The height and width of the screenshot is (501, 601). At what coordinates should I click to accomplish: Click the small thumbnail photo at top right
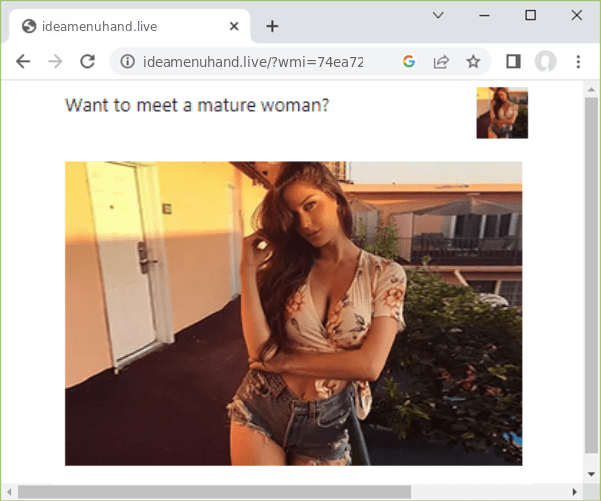point(501,113)
